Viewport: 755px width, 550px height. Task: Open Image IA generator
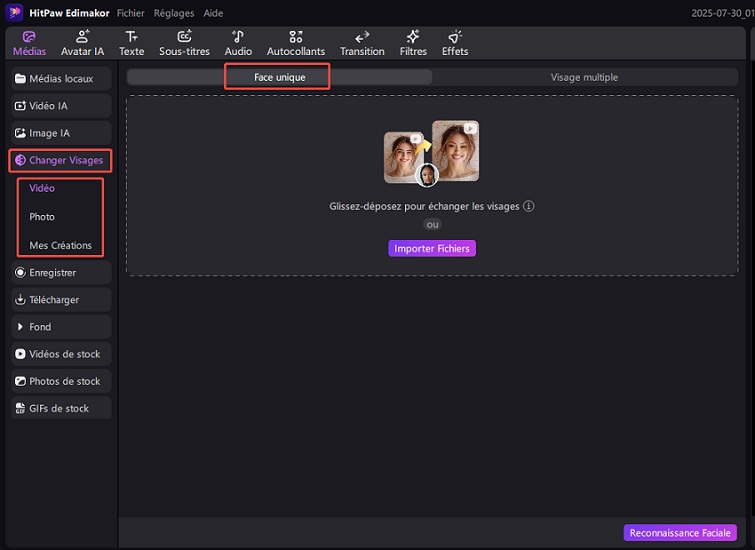pyautogui.click(x=61, y=133)
